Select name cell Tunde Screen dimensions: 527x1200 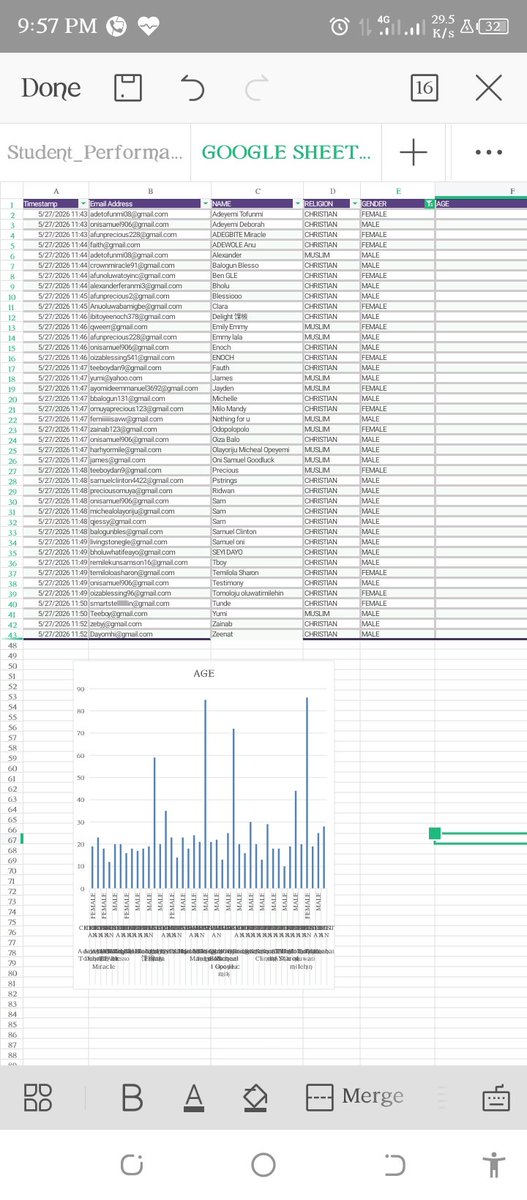pyautogui.click(x=257, y=603)
